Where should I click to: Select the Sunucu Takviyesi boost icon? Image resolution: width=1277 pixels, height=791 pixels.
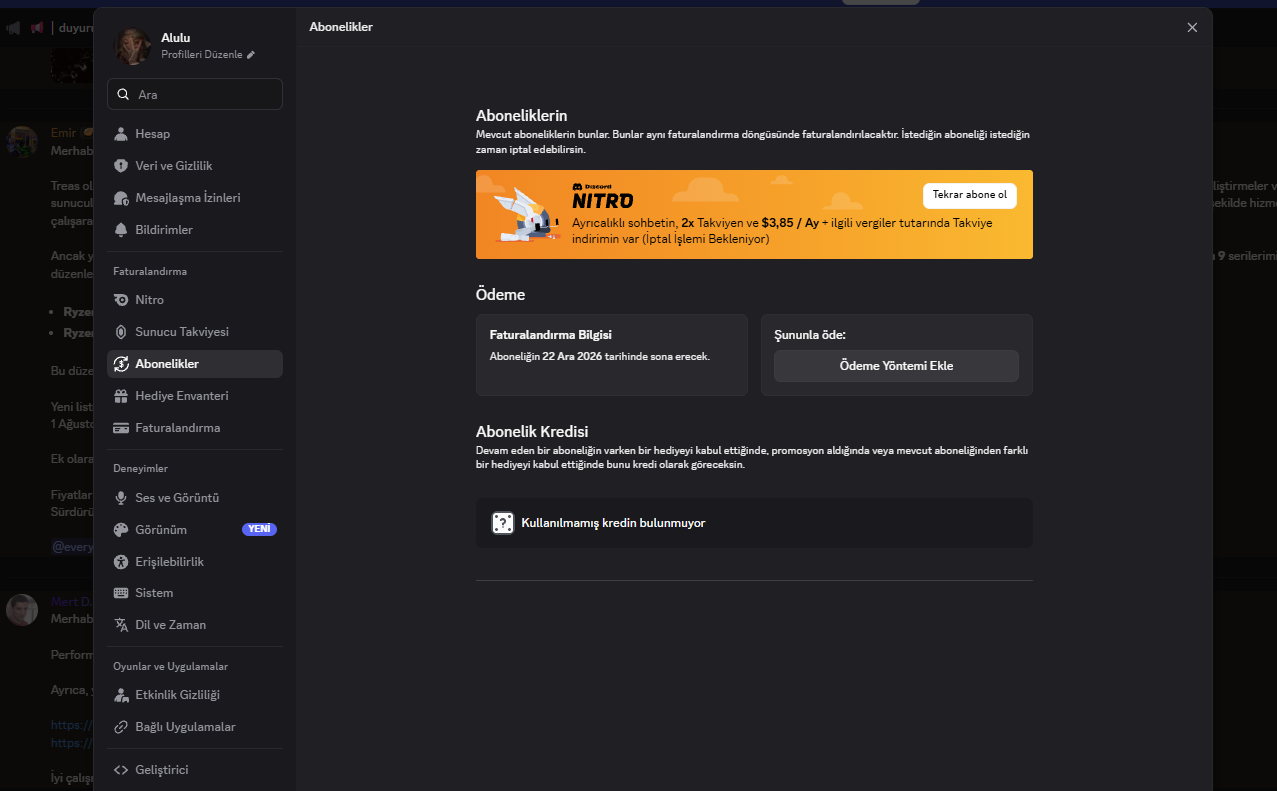point(121,332)
